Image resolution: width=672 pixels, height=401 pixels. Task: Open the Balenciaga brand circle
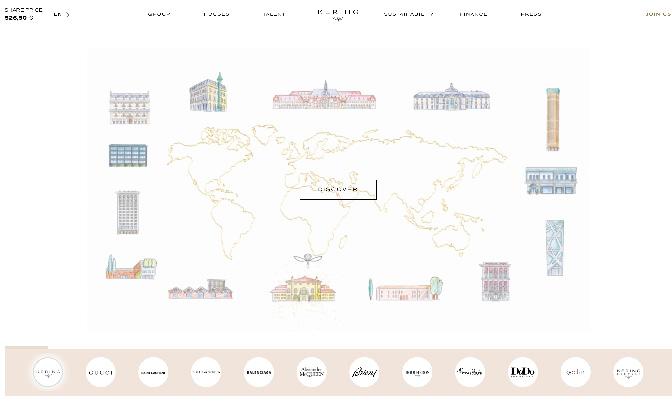coord(258,372)
